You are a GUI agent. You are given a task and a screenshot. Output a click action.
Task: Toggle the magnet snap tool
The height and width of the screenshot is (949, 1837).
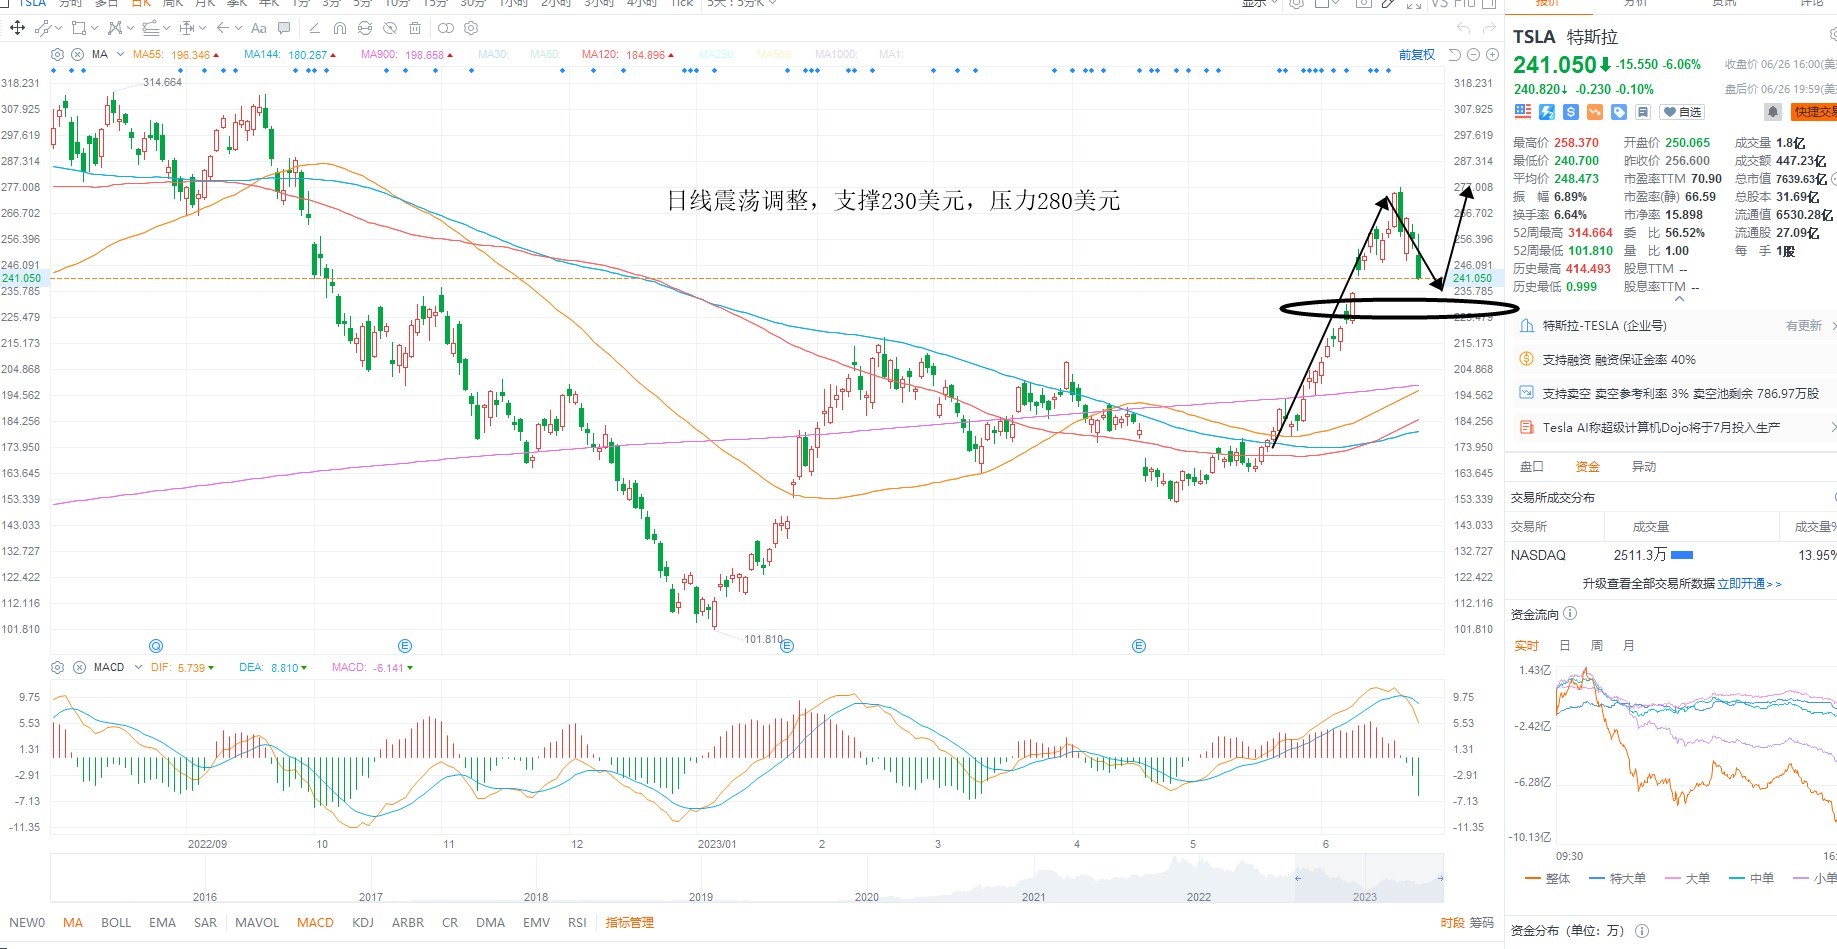tap(340, 28)
